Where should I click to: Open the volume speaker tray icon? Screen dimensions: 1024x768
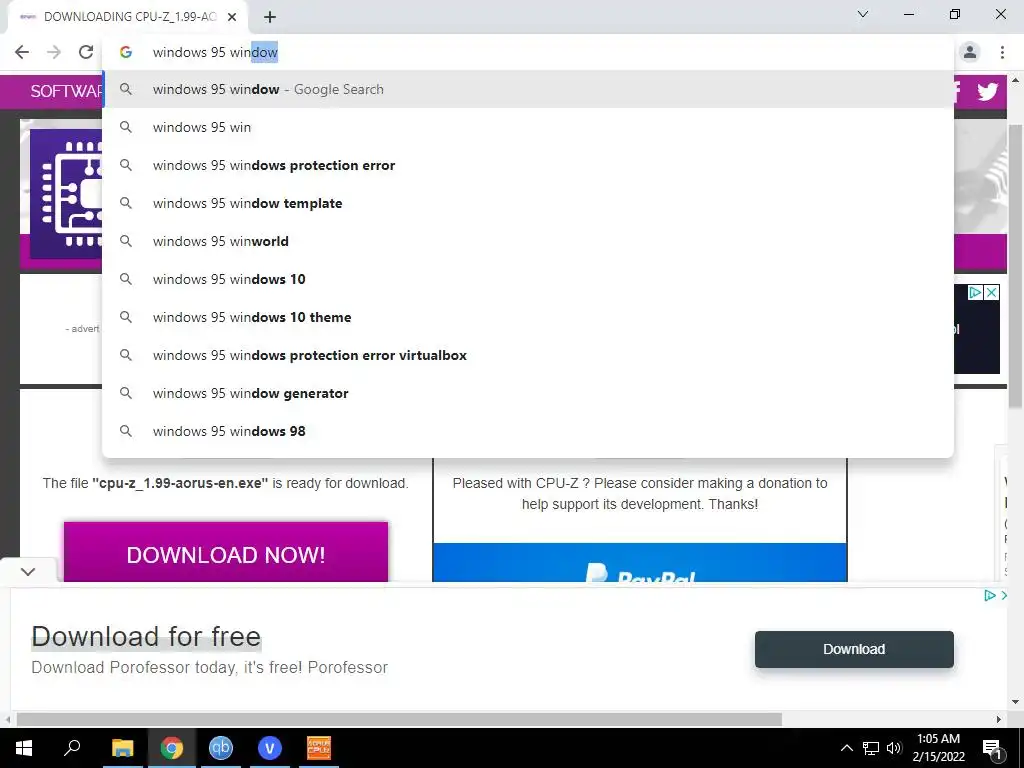894,748
